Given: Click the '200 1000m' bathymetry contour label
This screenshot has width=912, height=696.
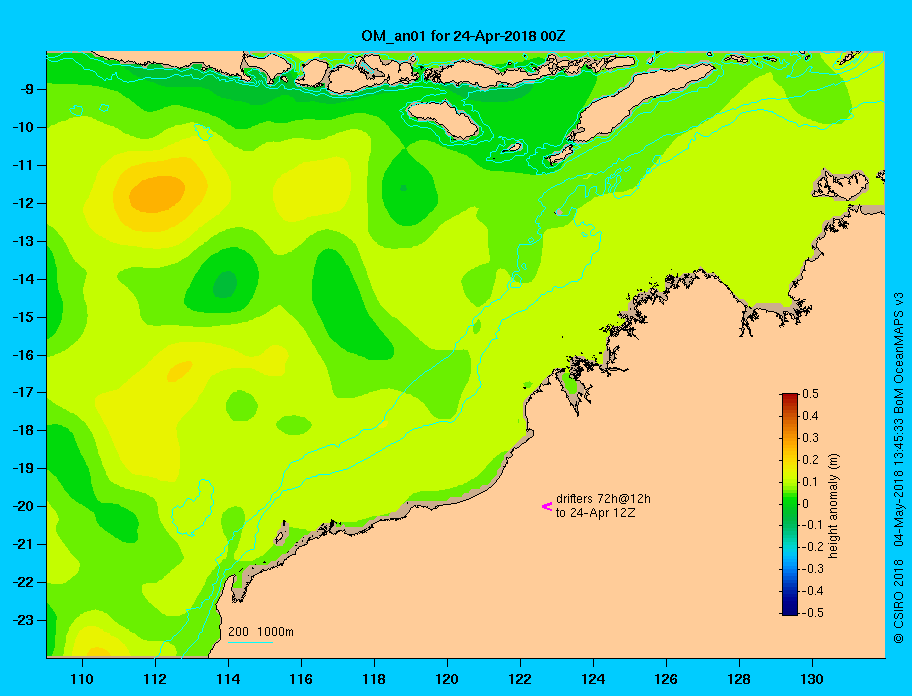Looking at the screenshot, I should (261, 632).
